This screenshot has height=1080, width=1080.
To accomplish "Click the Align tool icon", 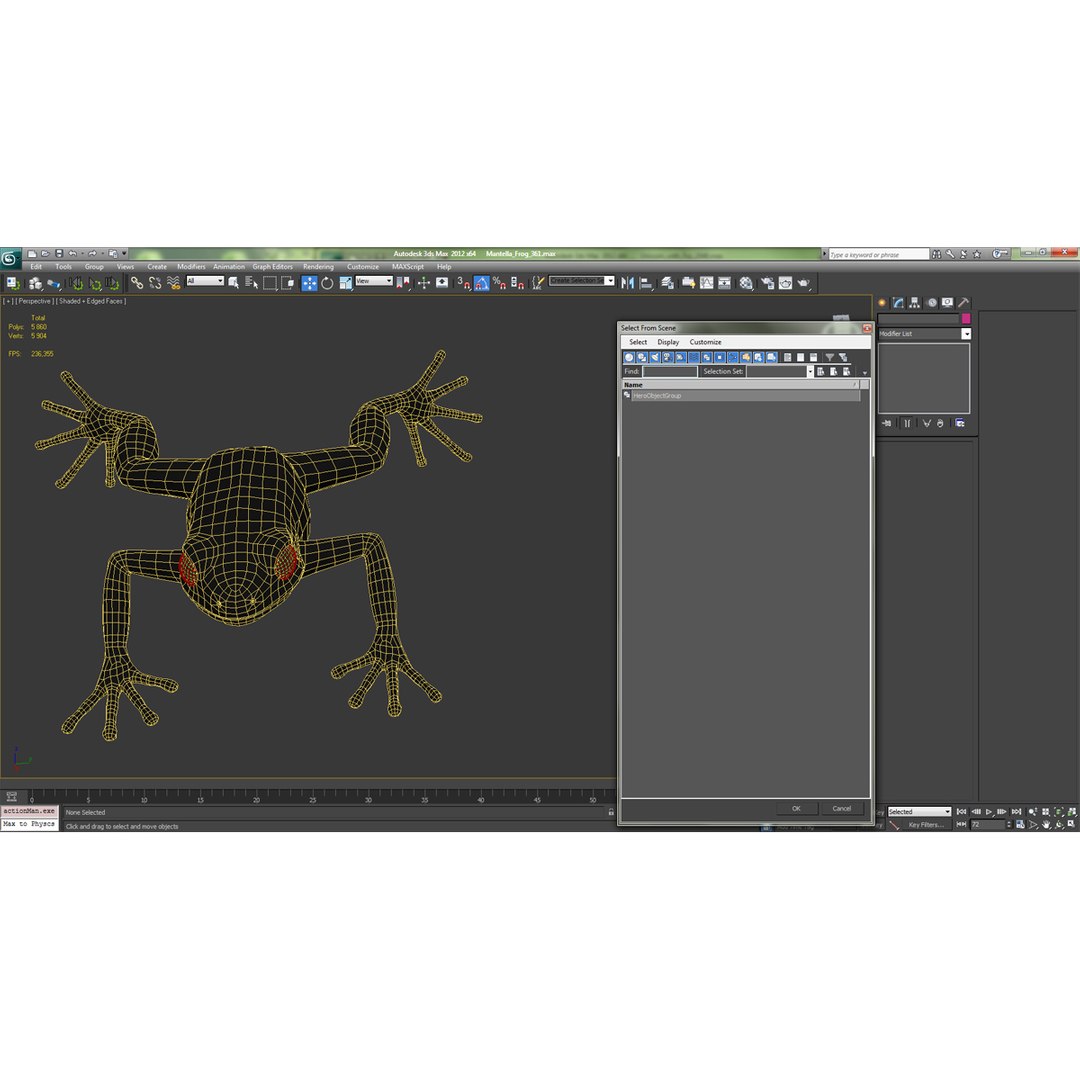I will [x=646, y=282].
